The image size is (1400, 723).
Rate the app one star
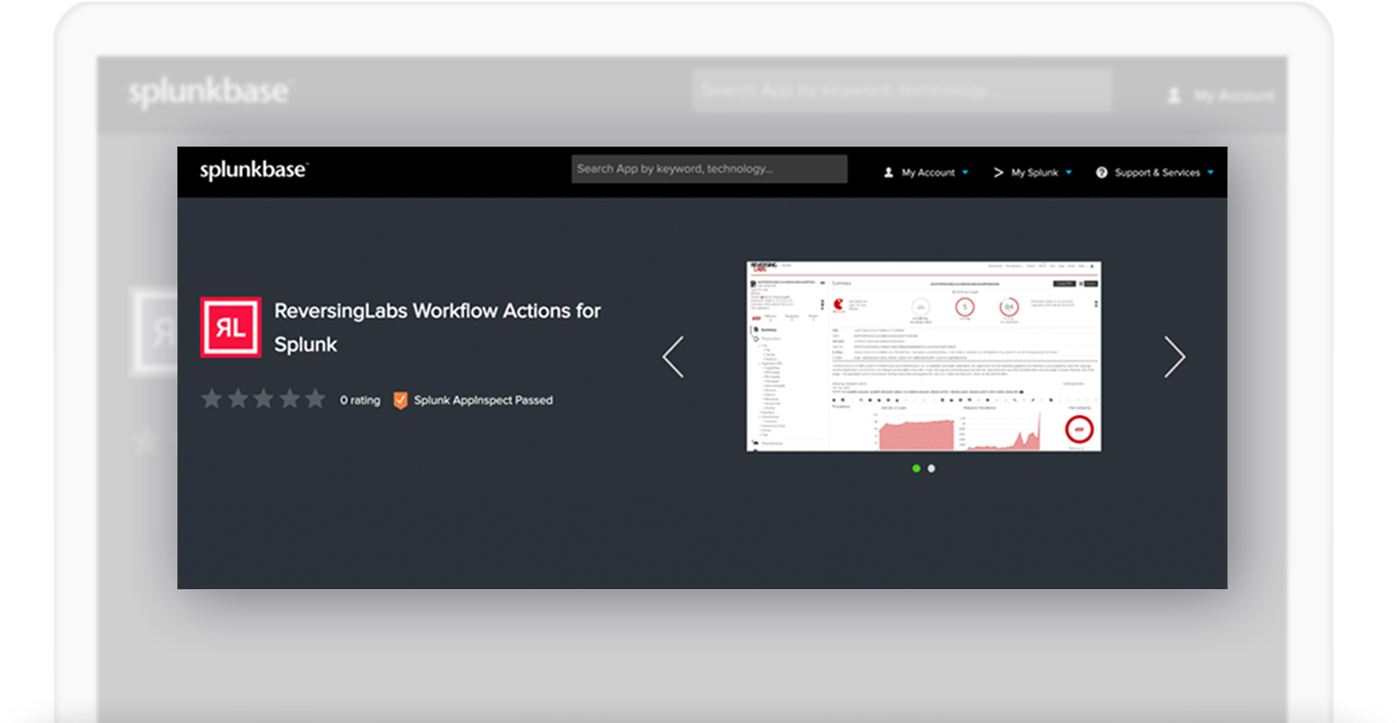(x=211, y=399)
